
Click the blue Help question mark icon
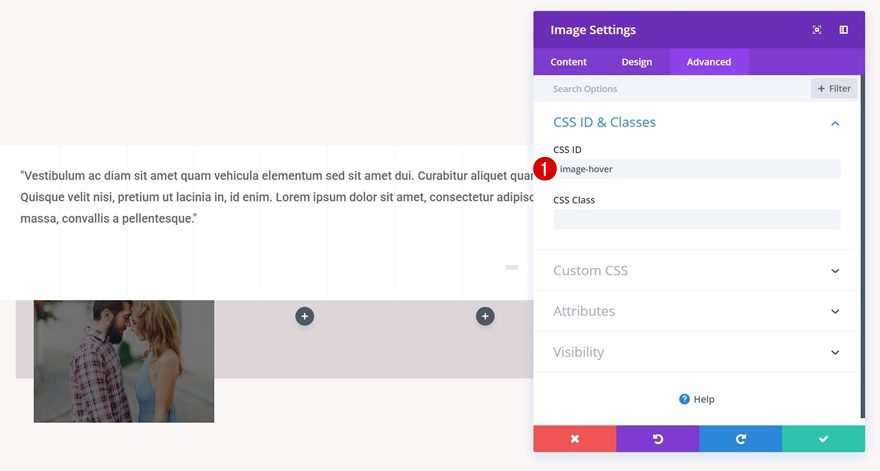(684, 399)
